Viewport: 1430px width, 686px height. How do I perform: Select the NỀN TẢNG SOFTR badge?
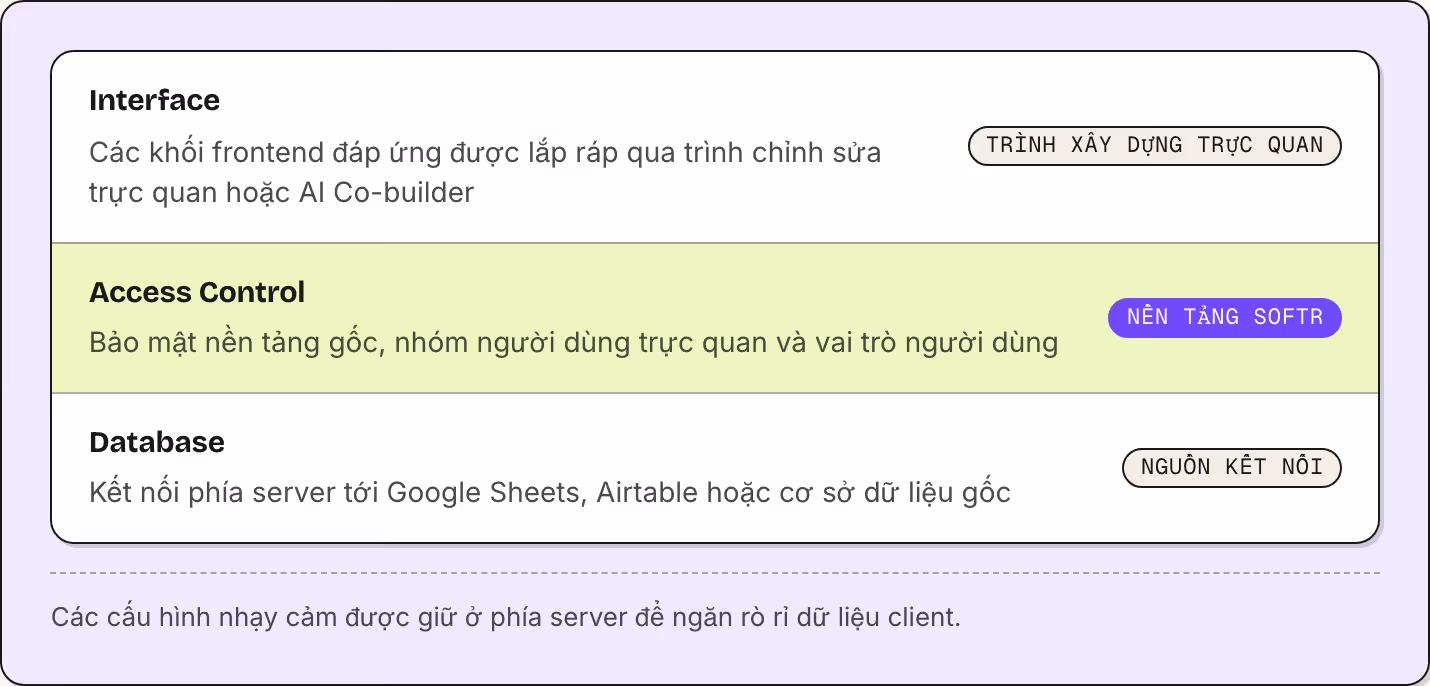1225,318
